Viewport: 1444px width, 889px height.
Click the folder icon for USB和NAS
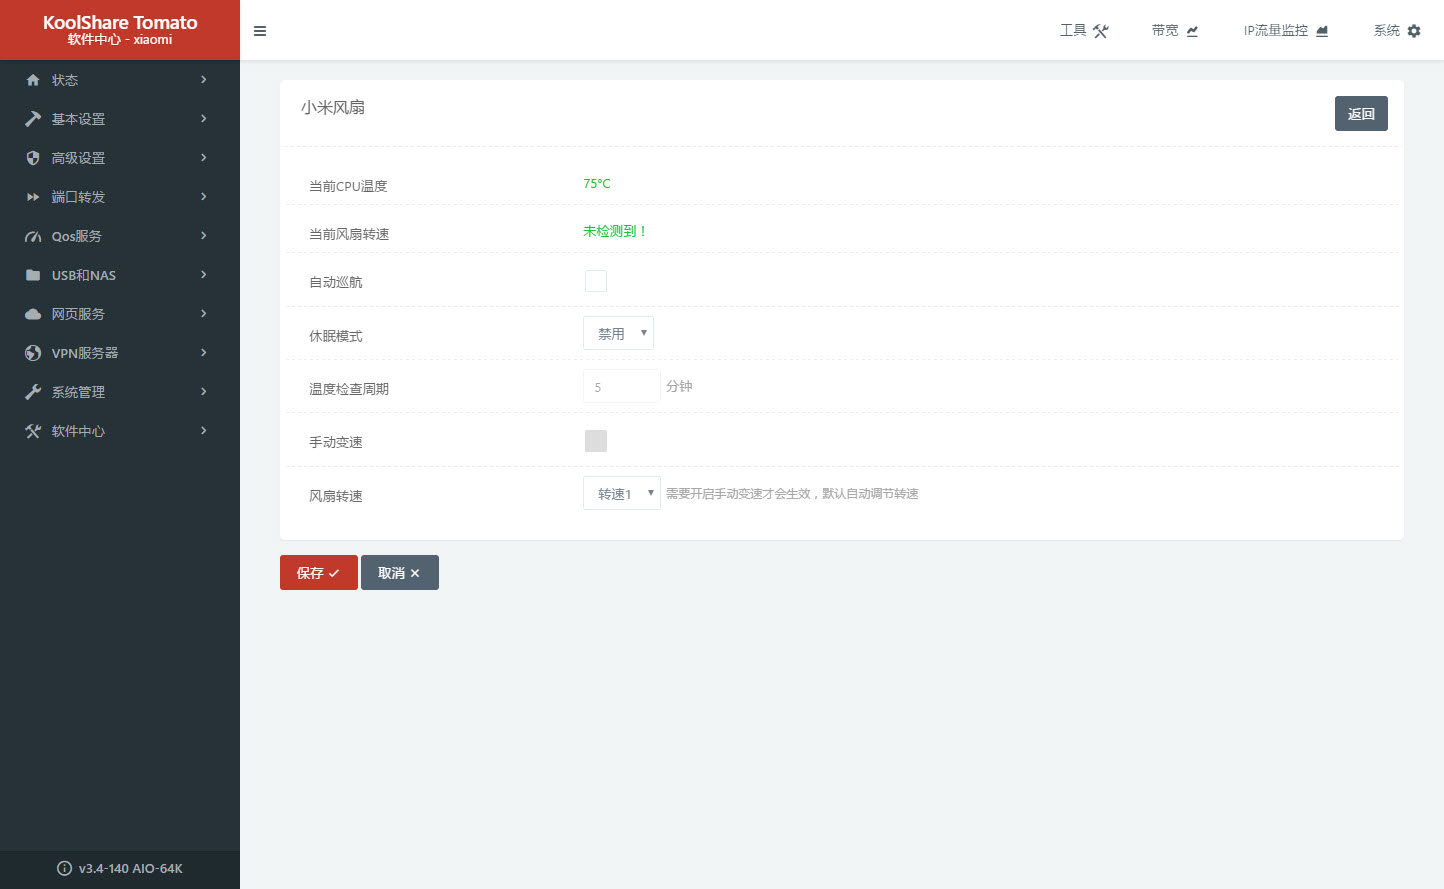[33, 275]
